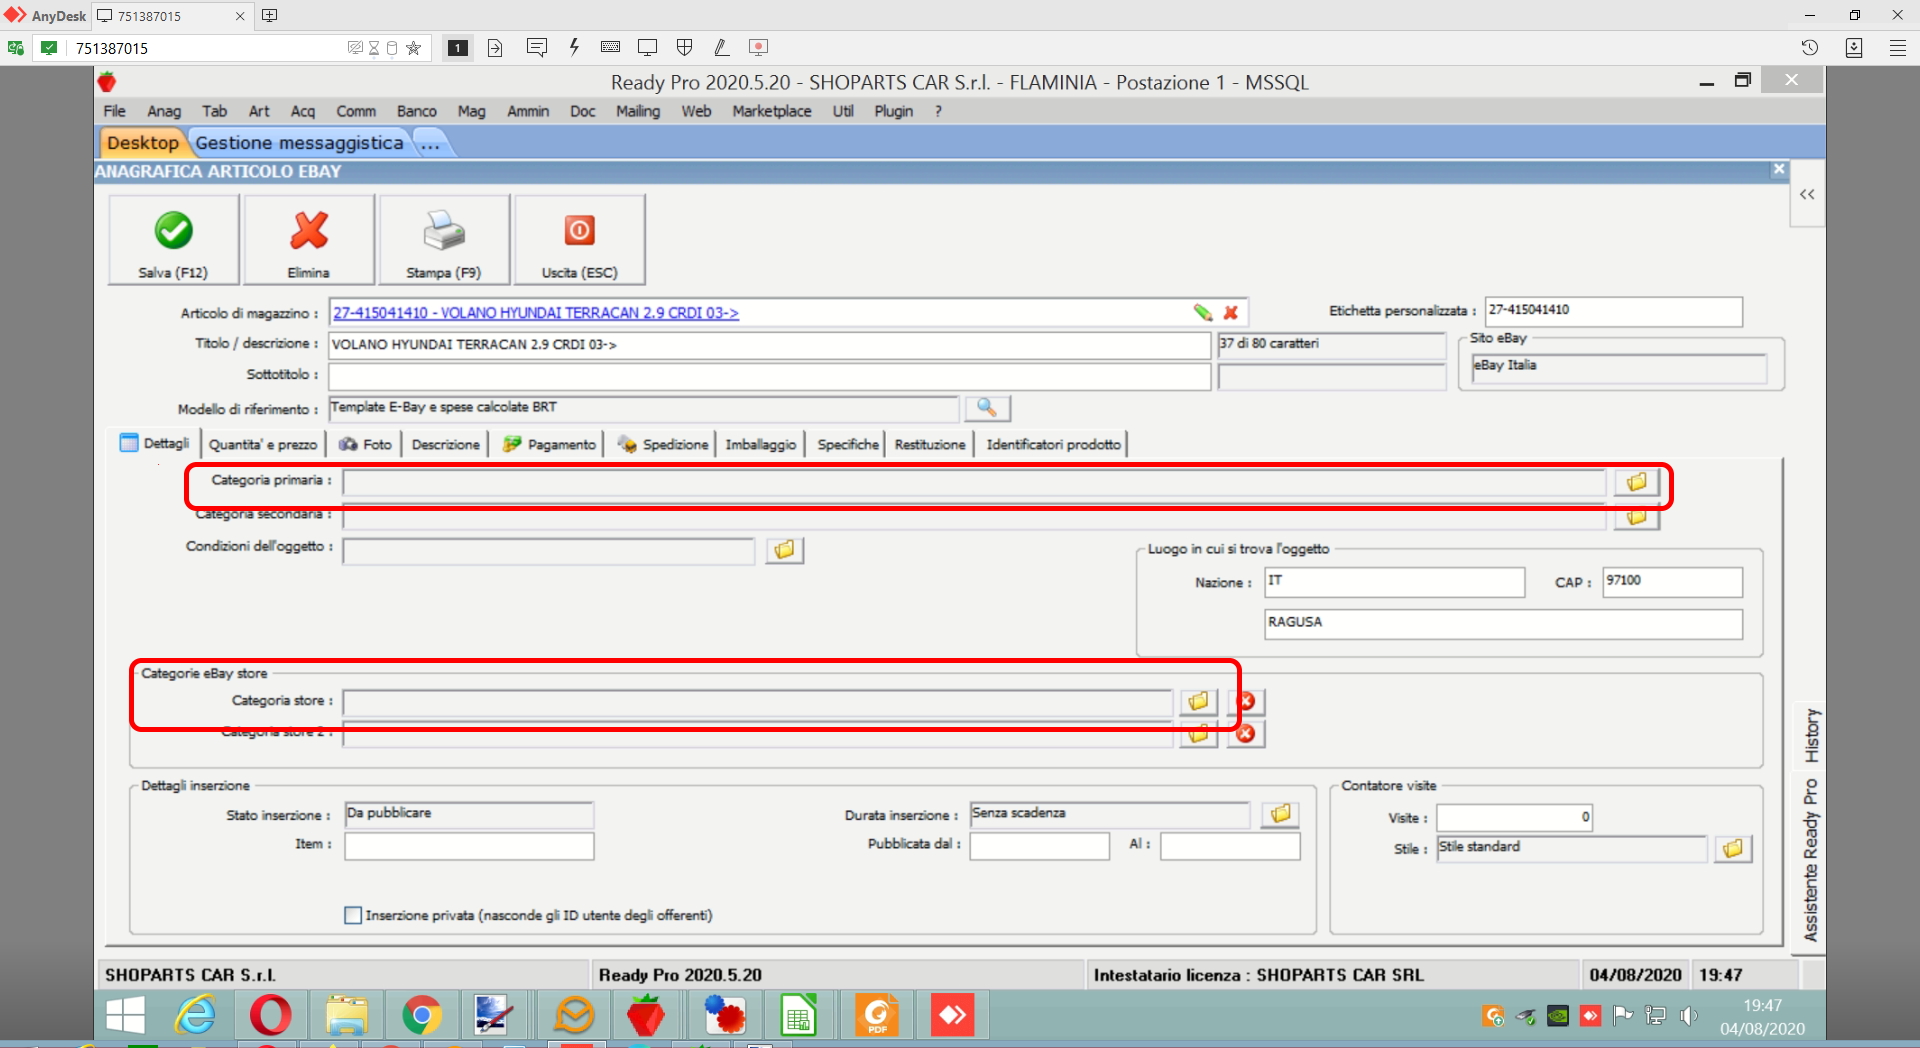Image resolution: width=1920 pixels, height=1048 pixels.
Task: Click the AnyDesk chat icon in the toolbar
Action: (536, 47)
